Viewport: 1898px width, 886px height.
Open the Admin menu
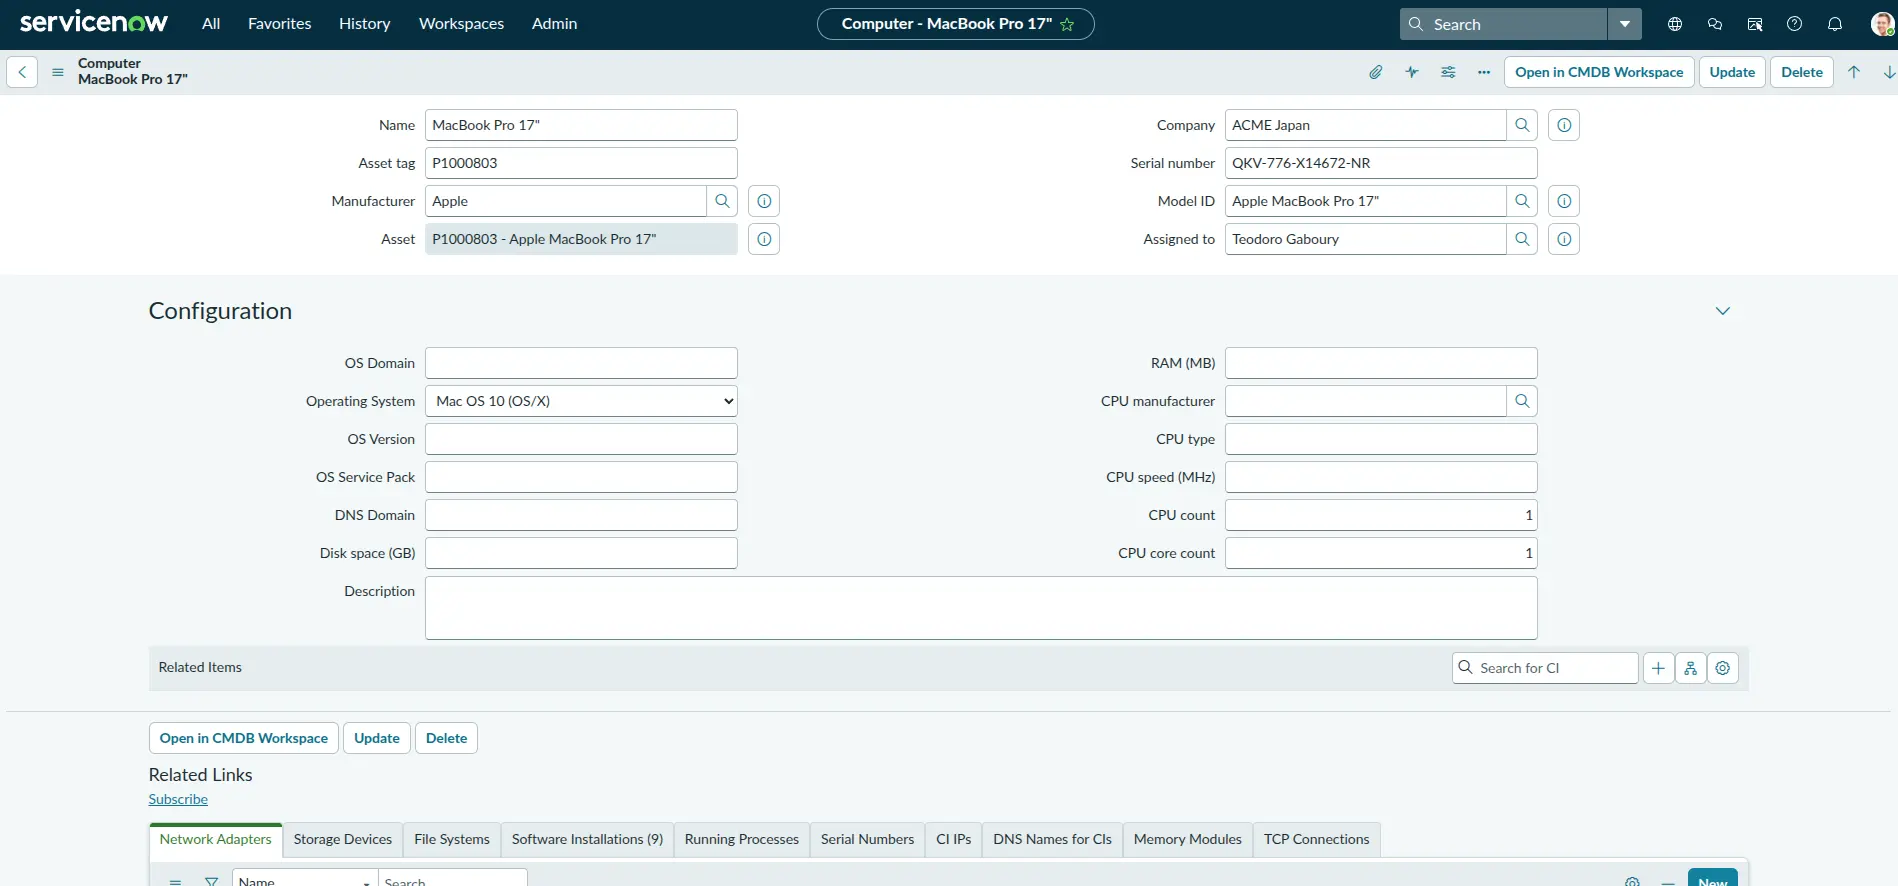[x=554, y=24]
